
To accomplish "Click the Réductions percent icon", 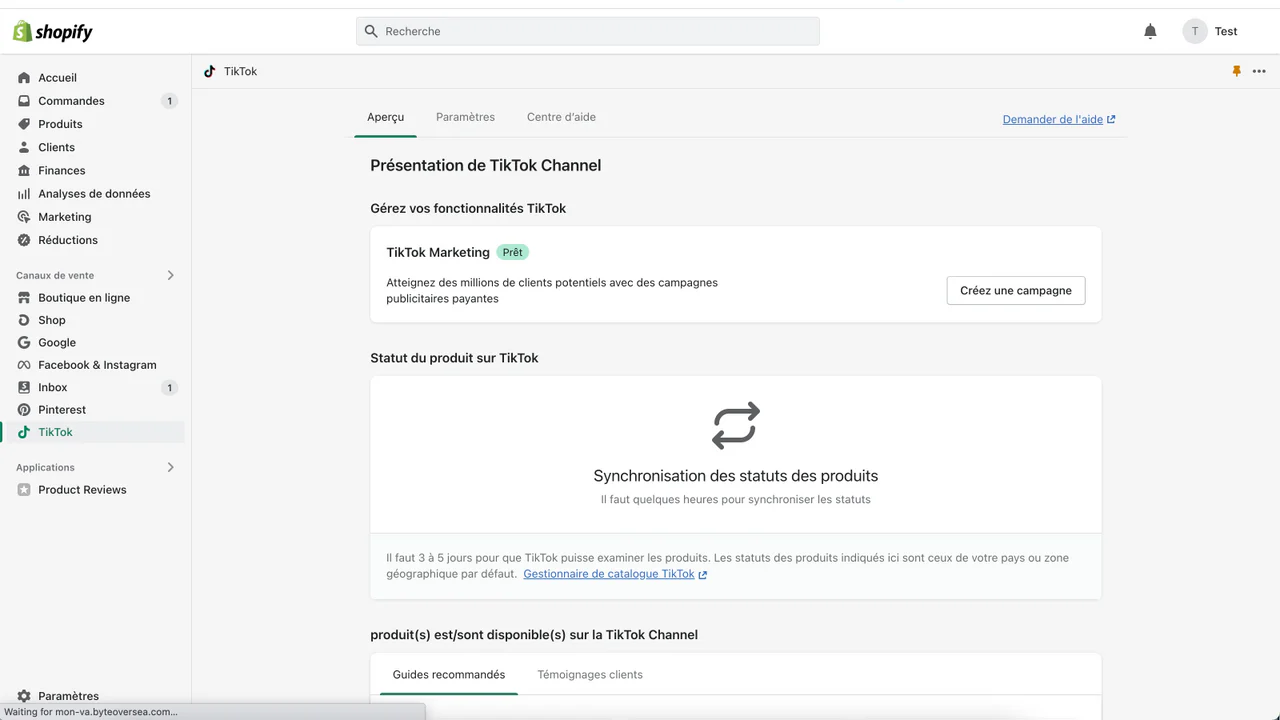I will [24, 240].
